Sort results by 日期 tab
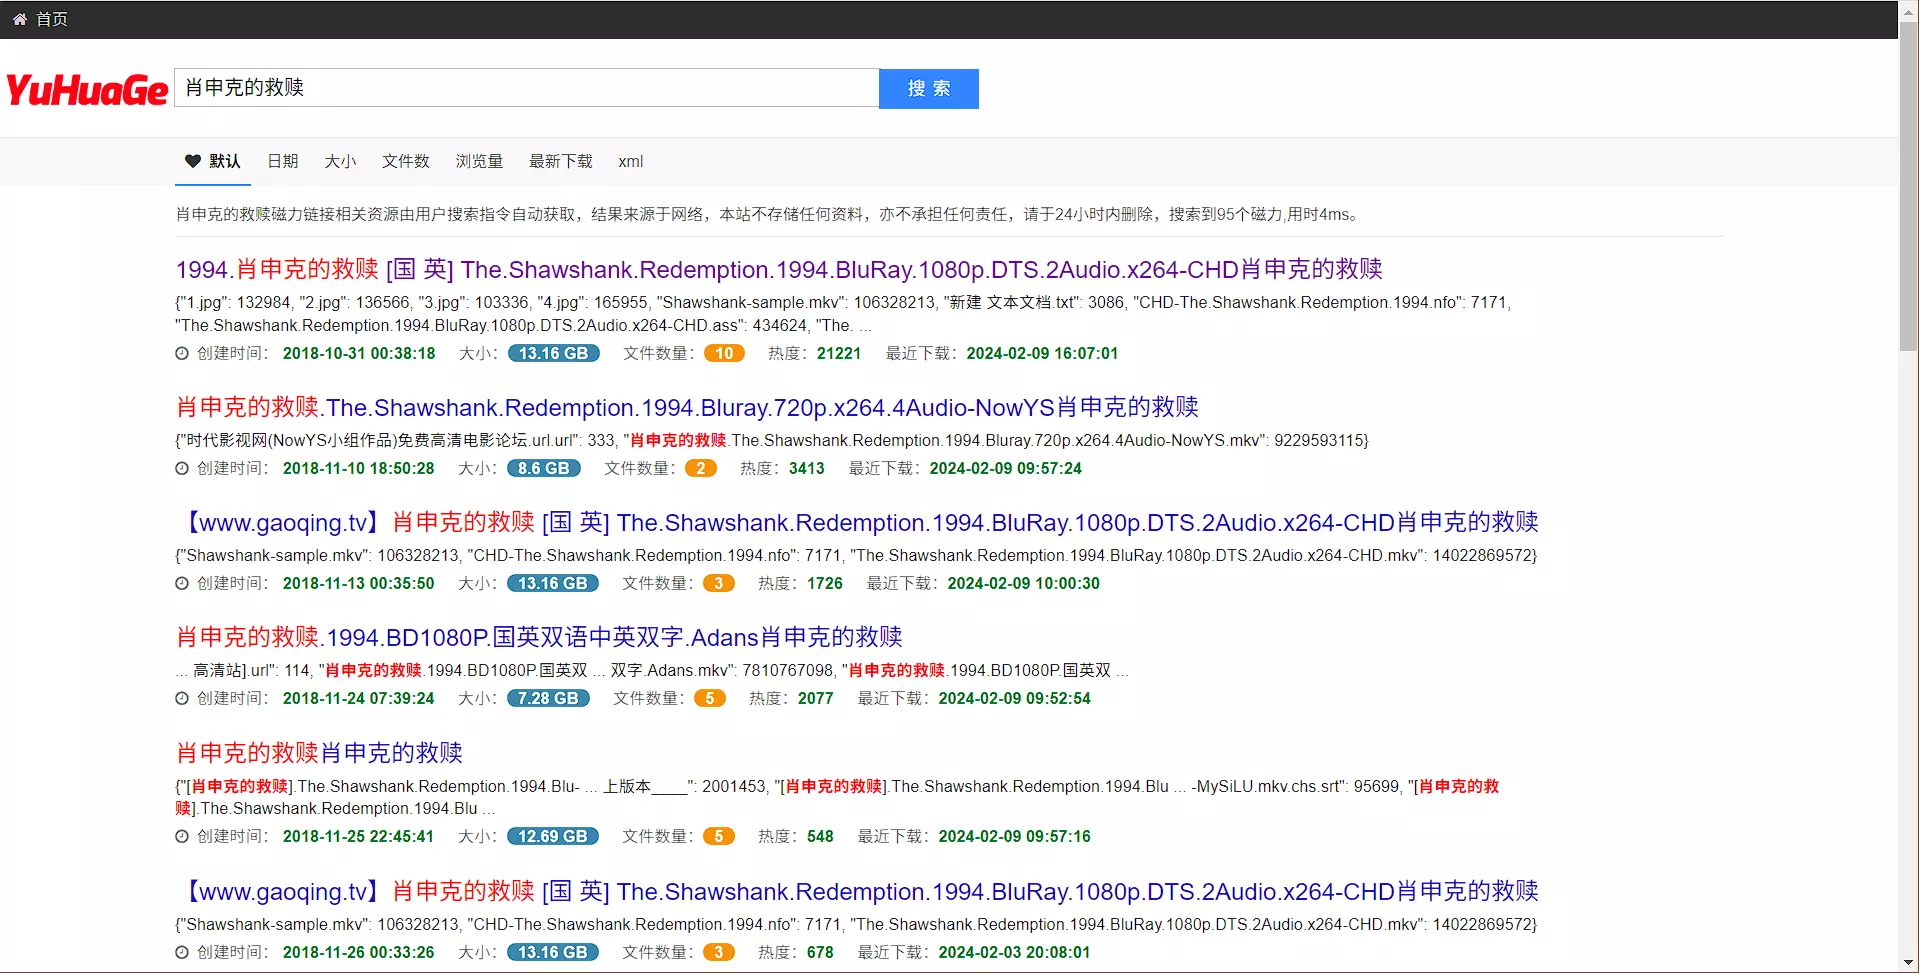1919x973 pixels. (x=282, y=161)
